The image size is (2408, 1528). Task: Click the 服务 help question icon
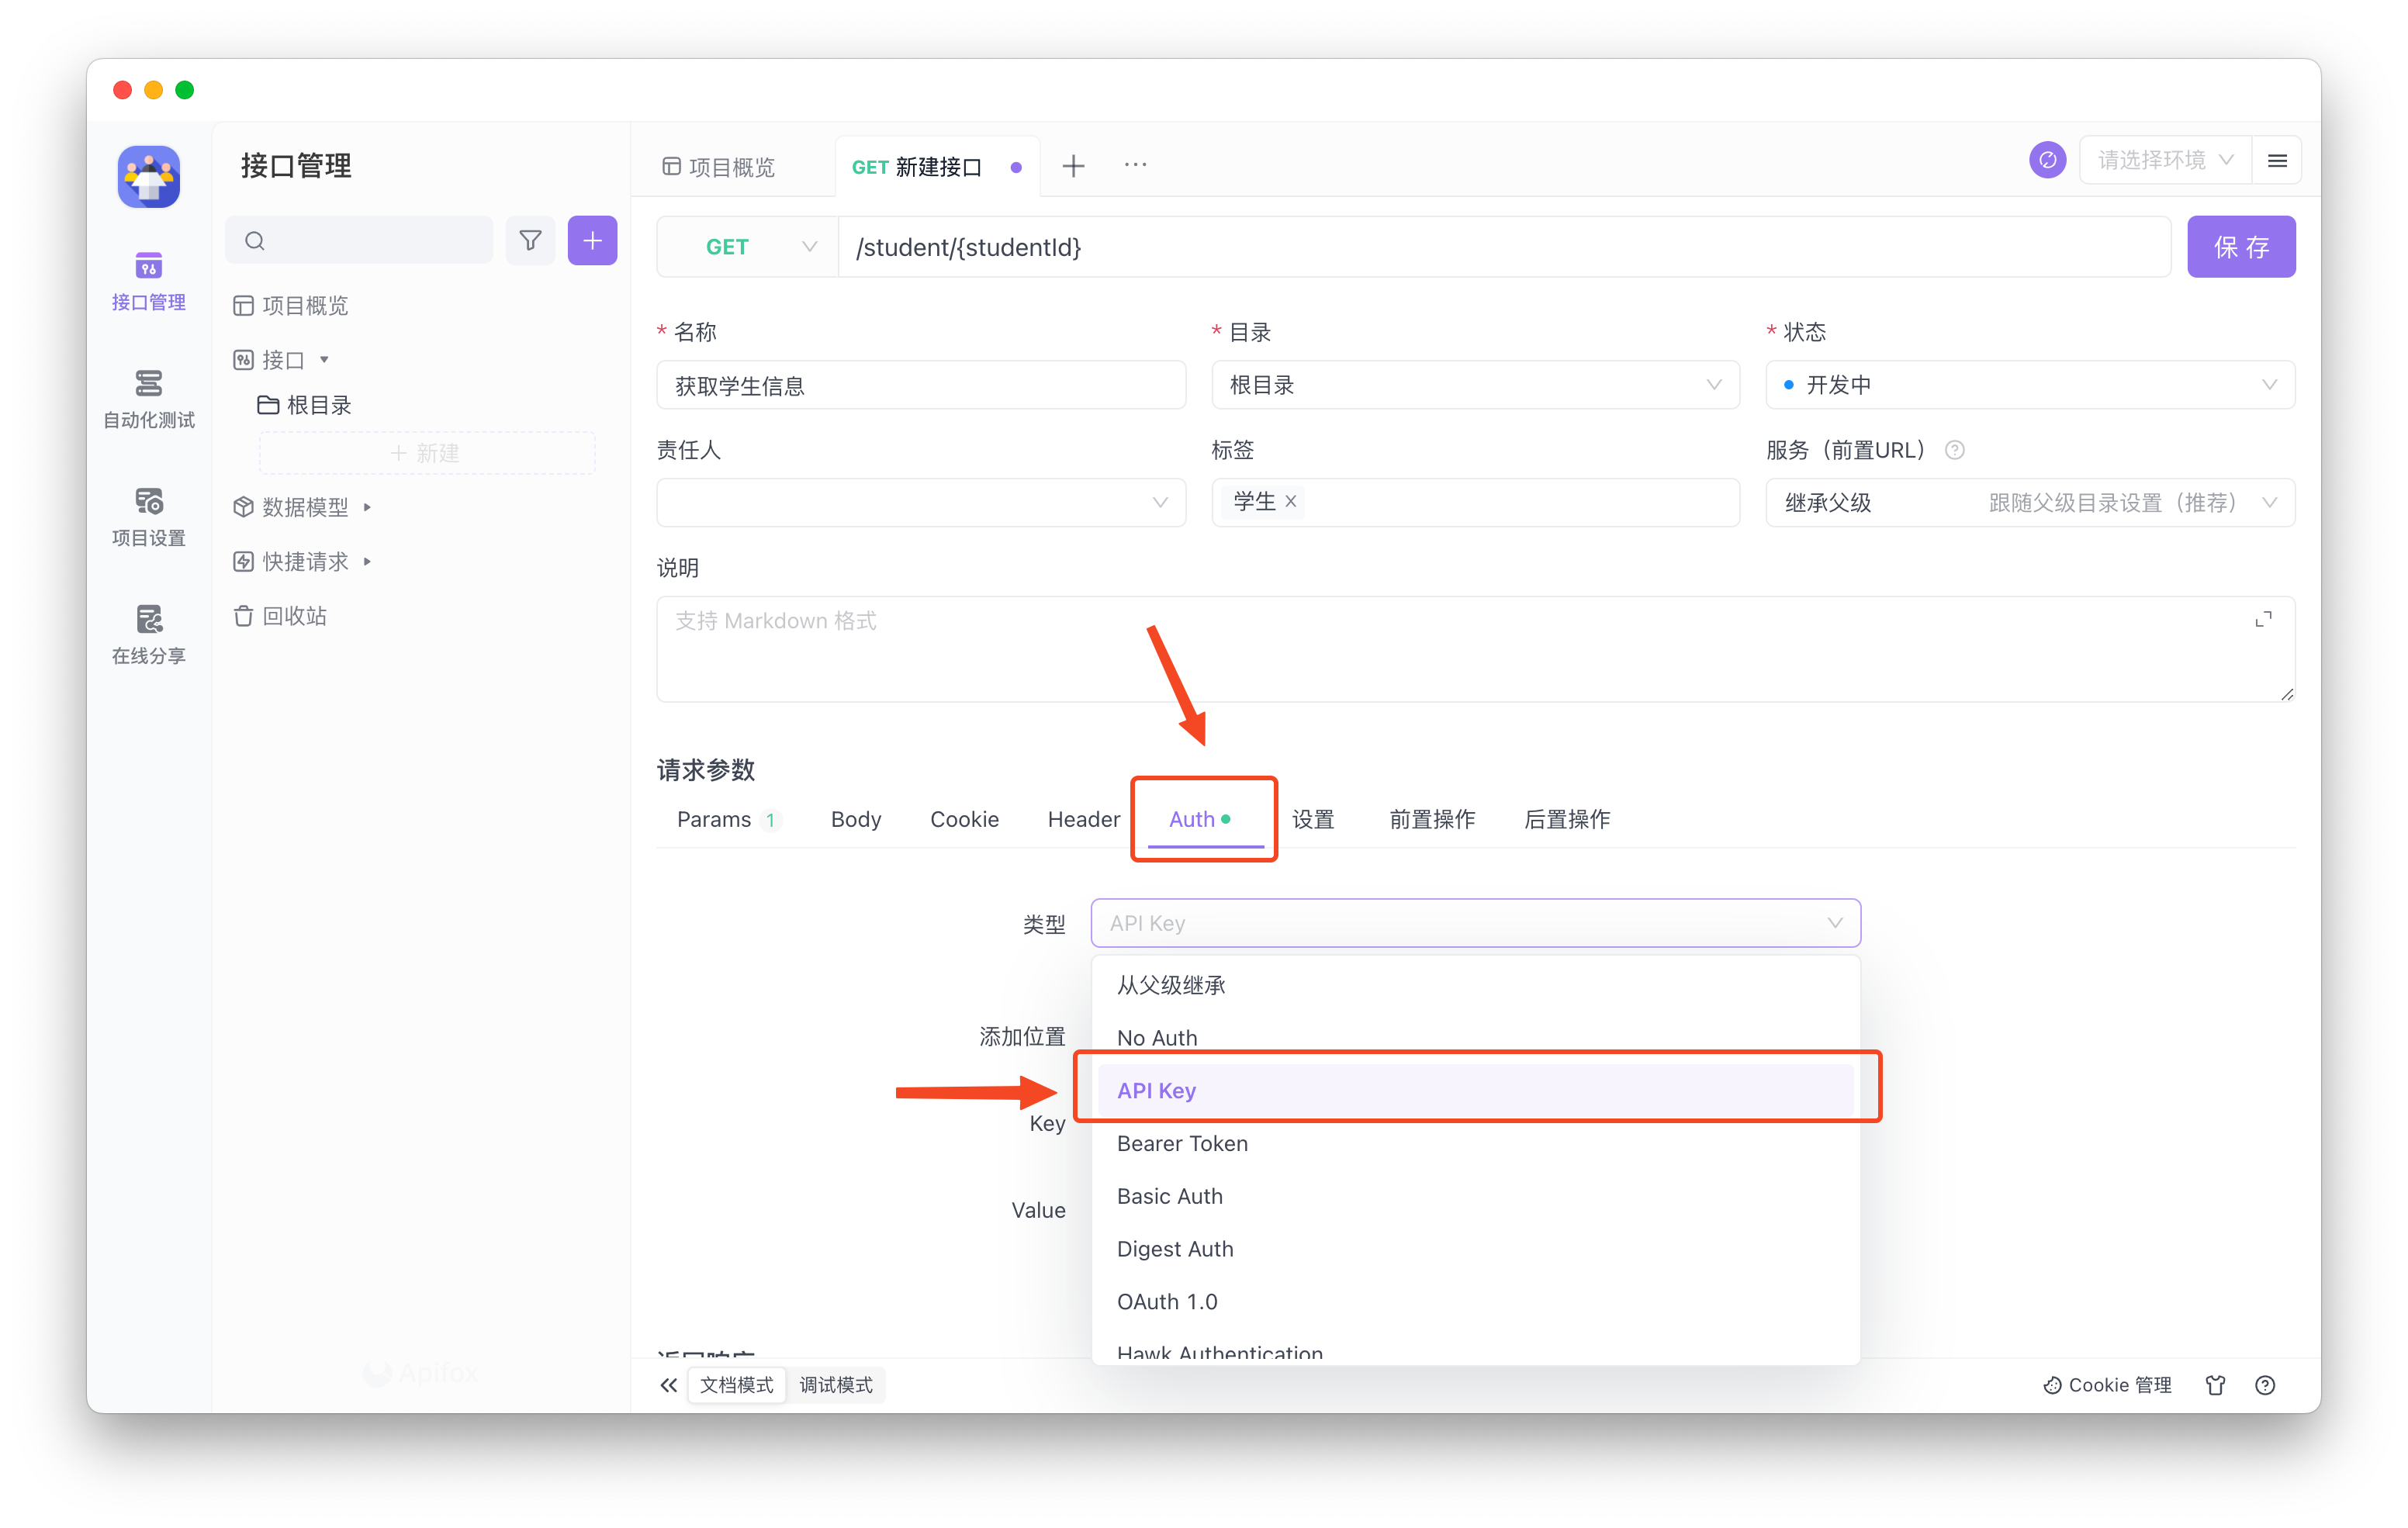click(x=1954, y=450)
